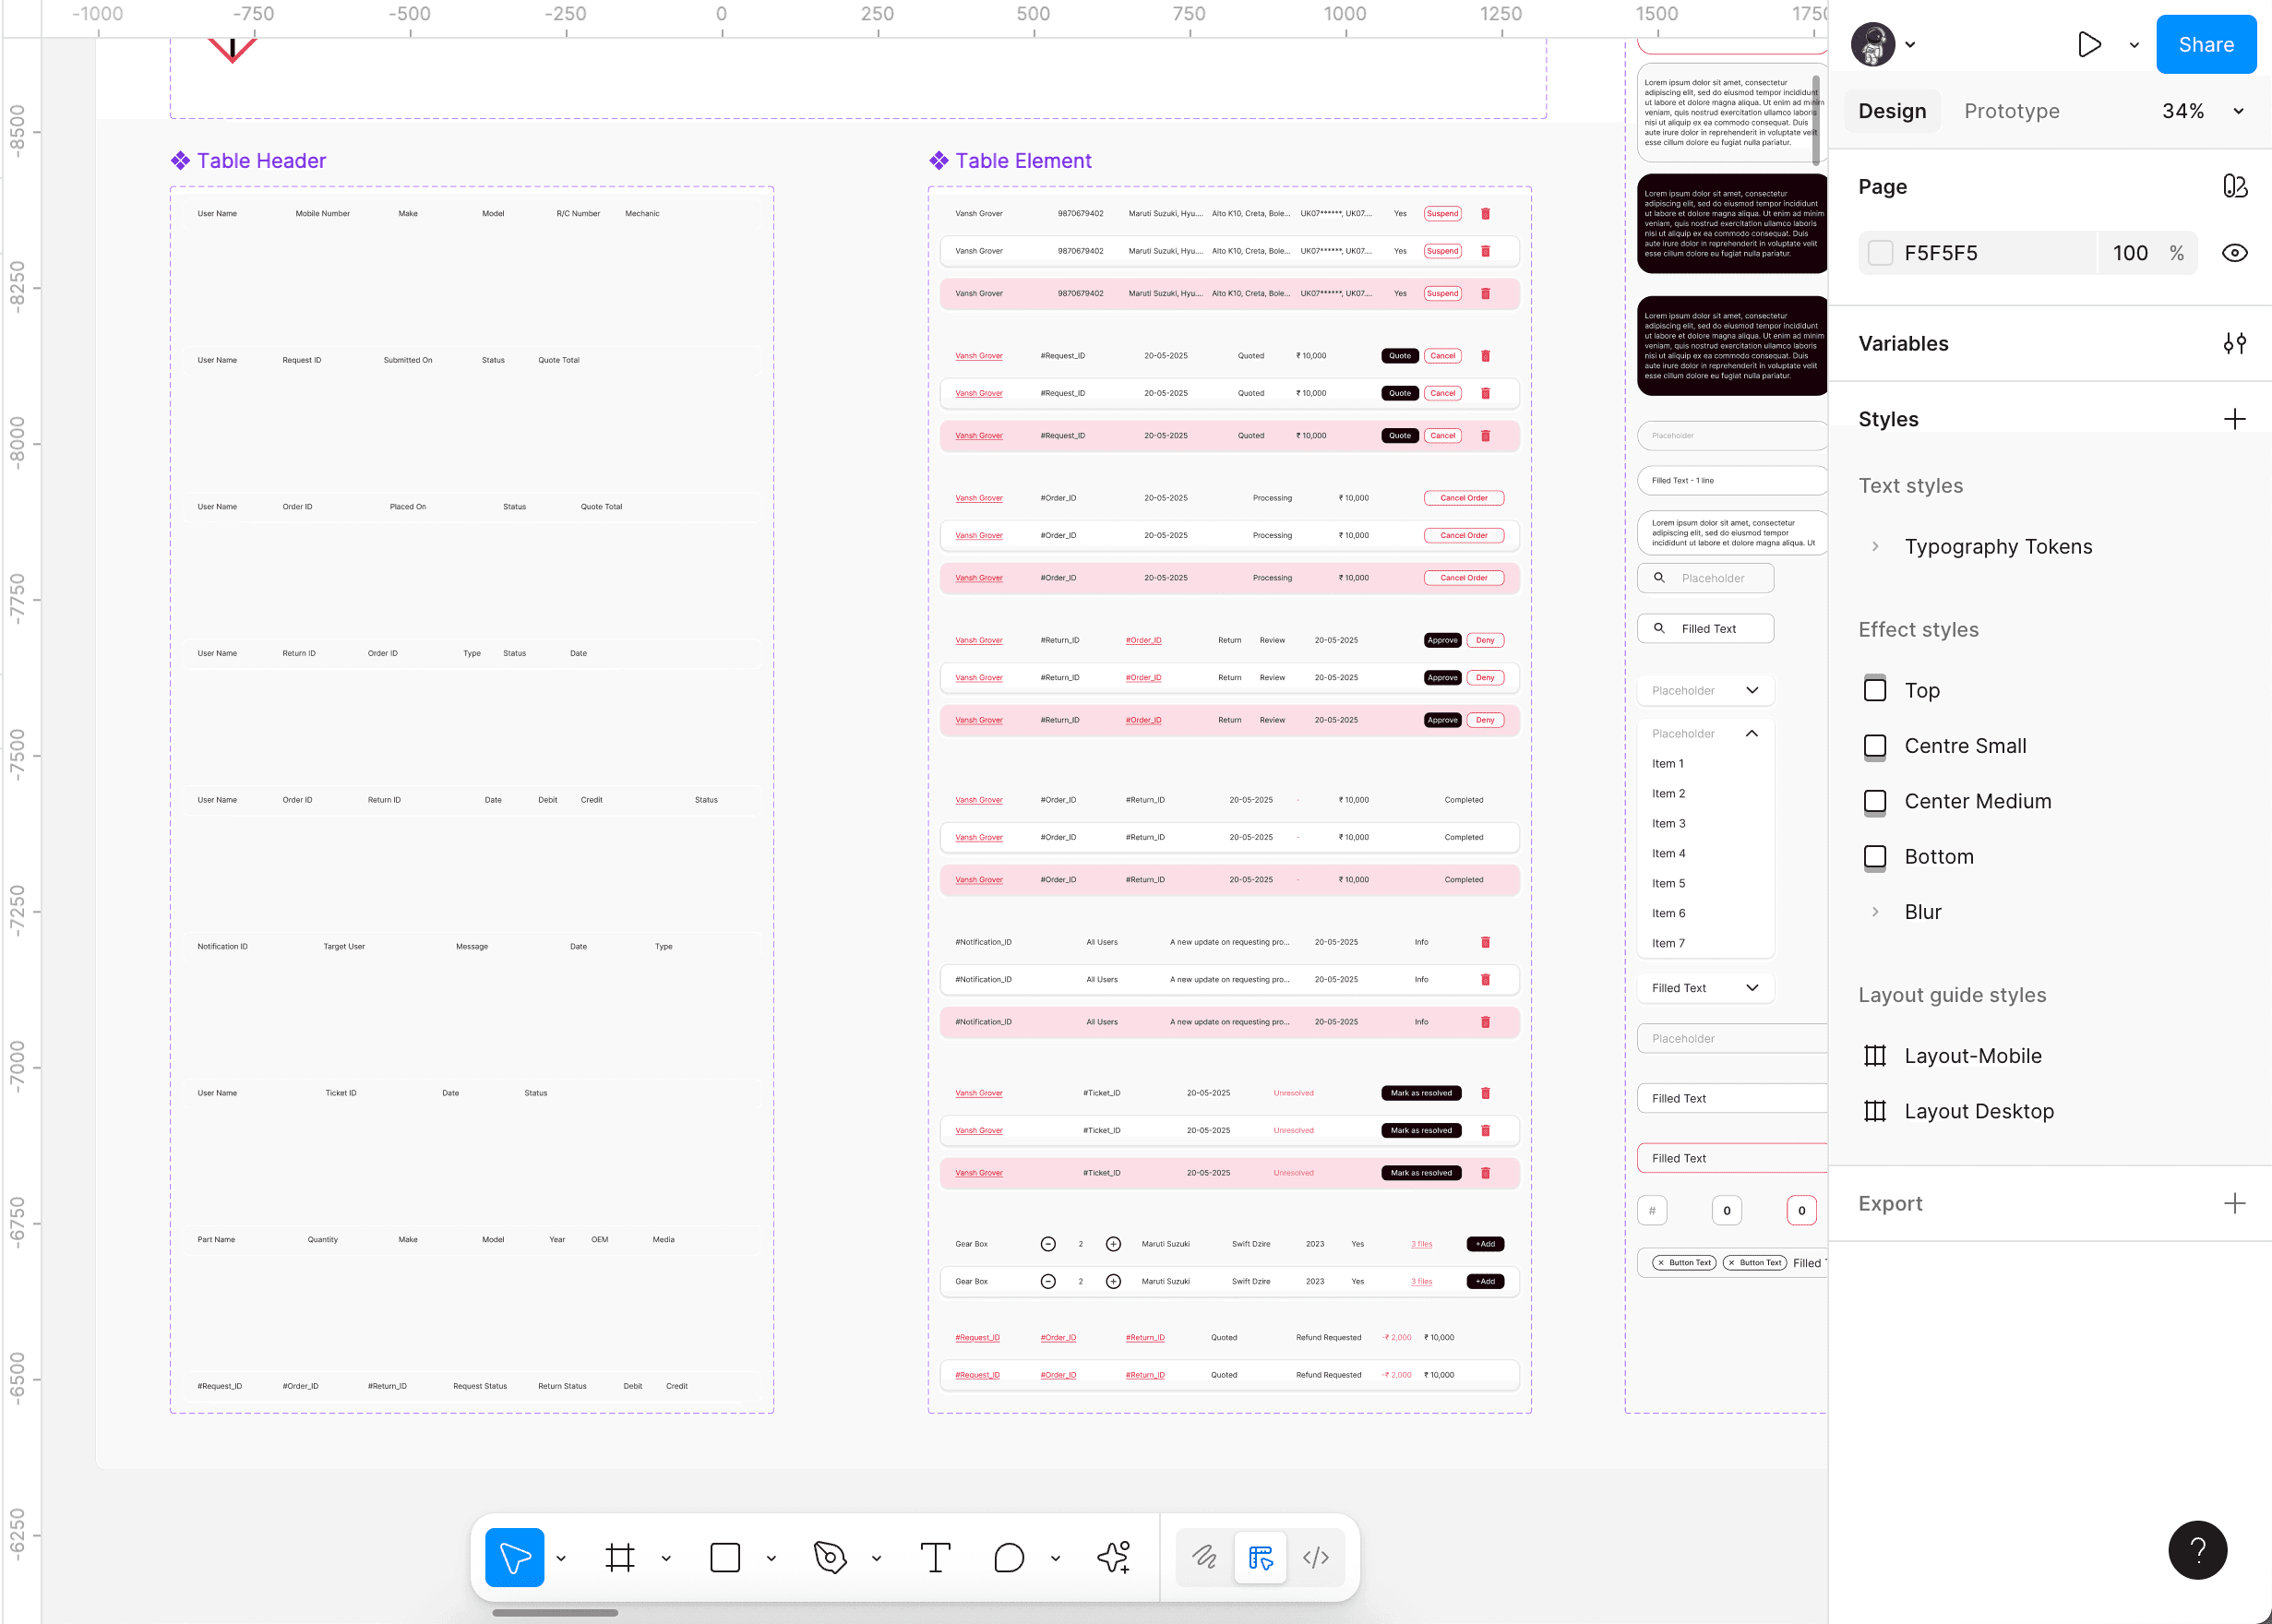Select the Pen tool
The height and width of the screenshot is (1624, 2272).
pos(830,1557)
